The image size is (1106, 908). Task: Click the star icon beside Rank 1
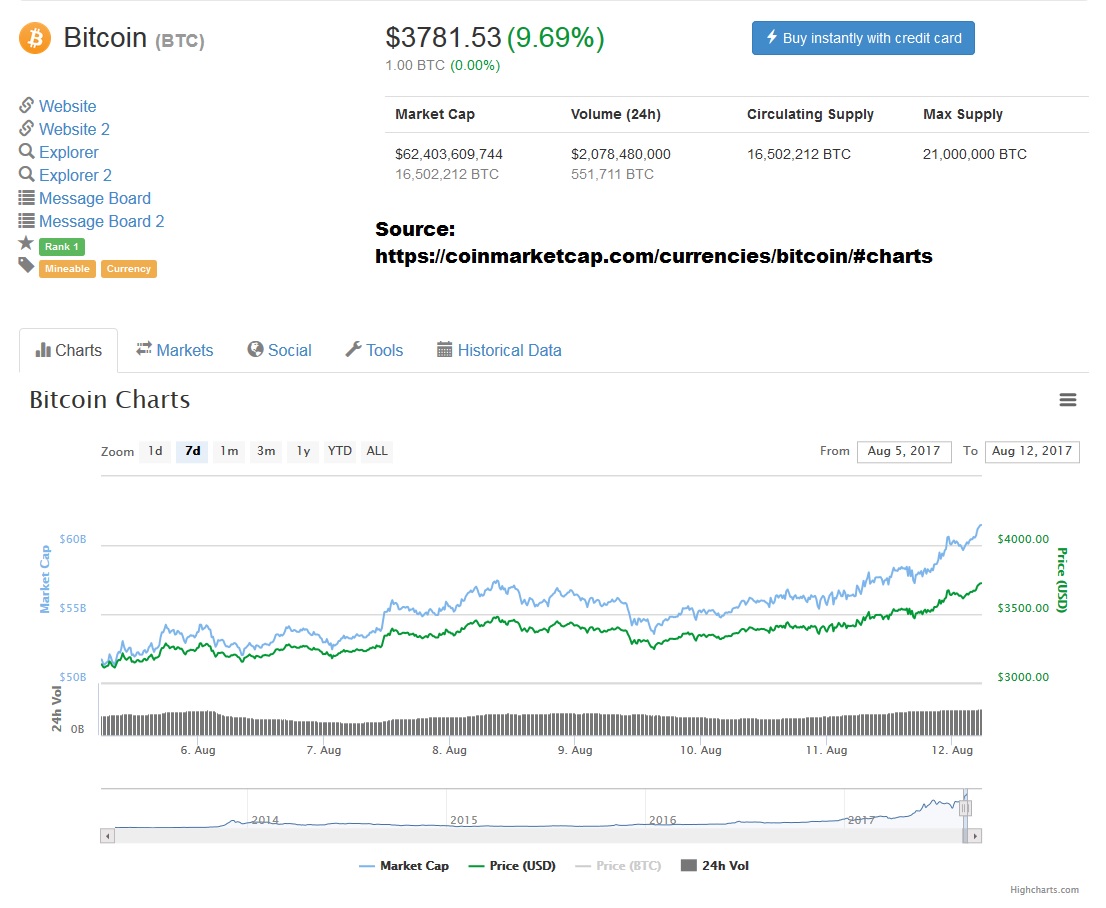(26, 243)
